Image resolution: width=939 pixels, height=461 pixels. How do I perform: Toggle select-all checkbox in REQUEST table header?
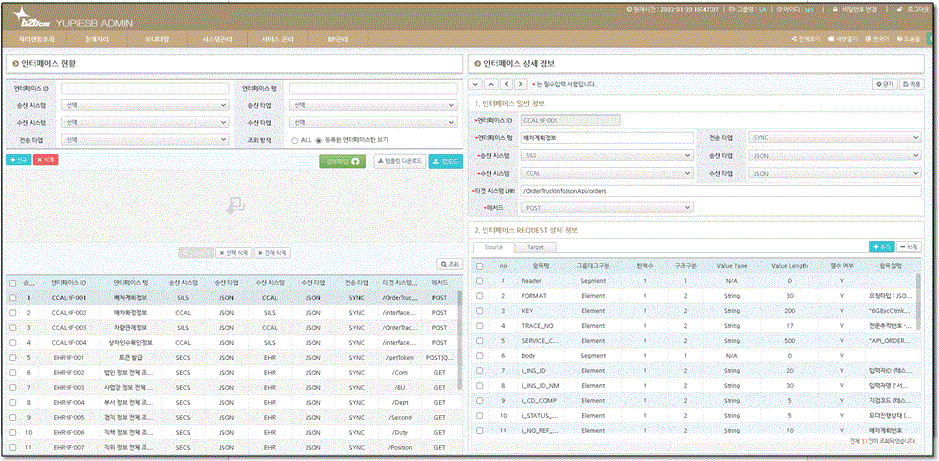480,266
